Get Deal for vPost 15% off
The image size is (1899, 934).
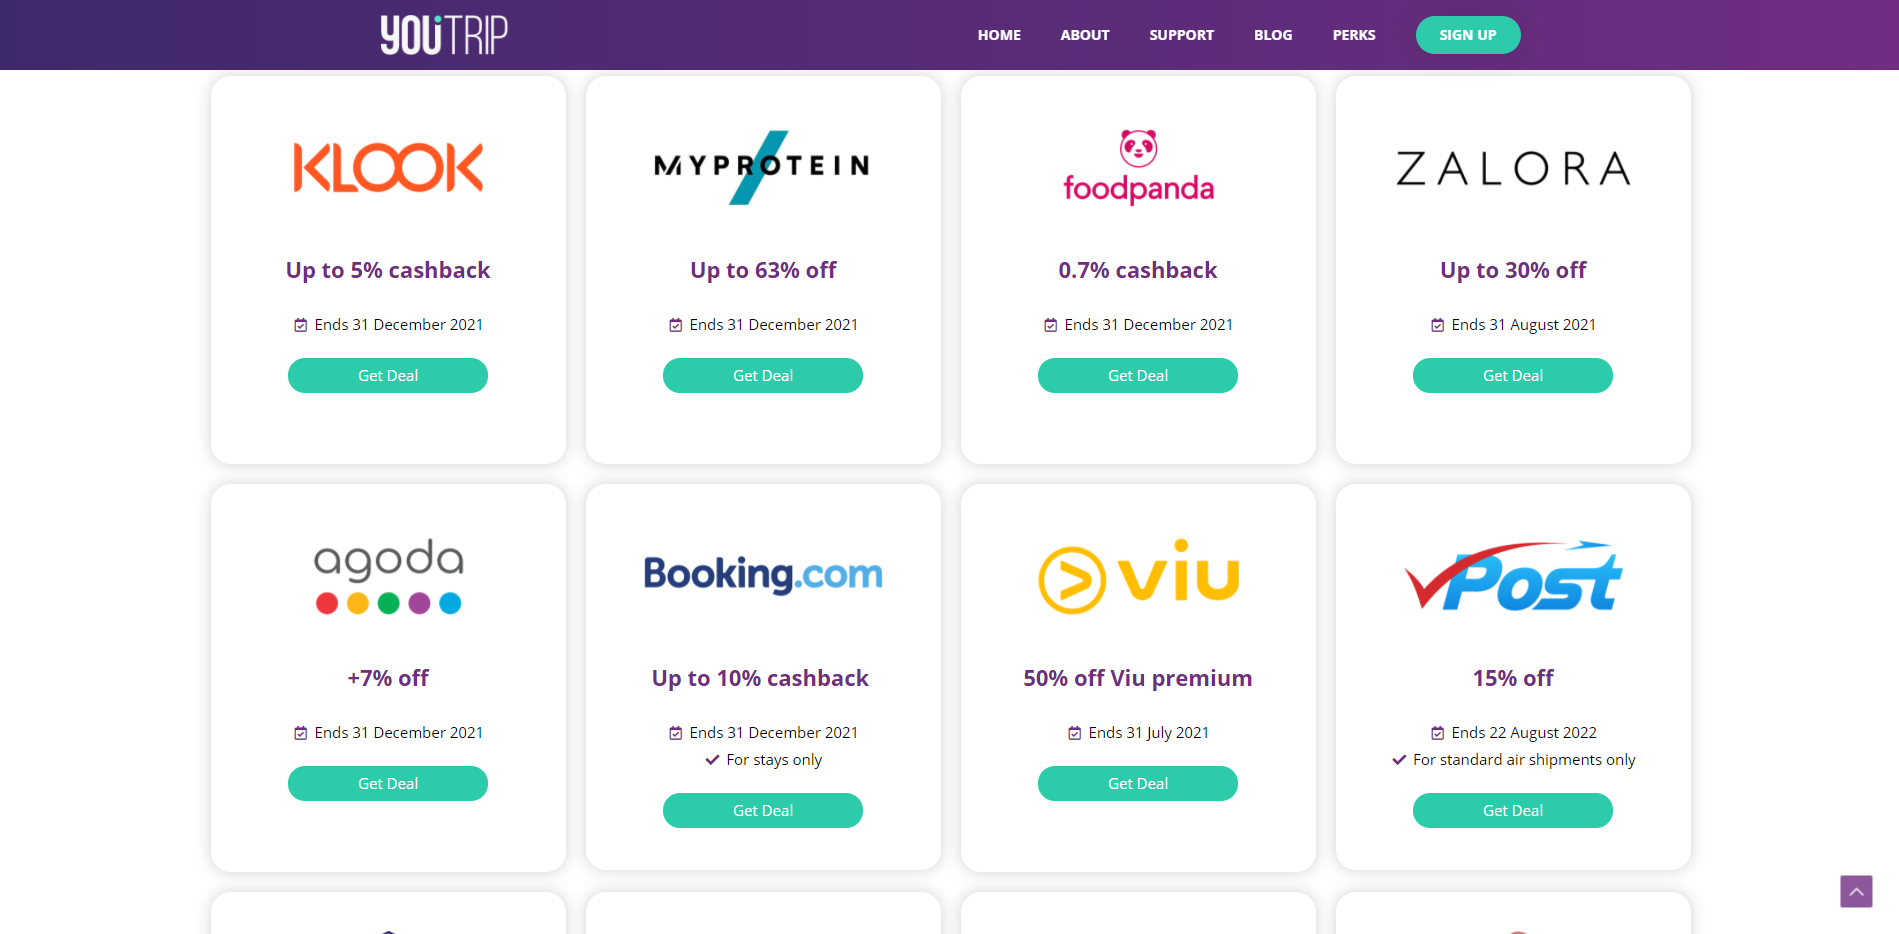[1513, 811]
